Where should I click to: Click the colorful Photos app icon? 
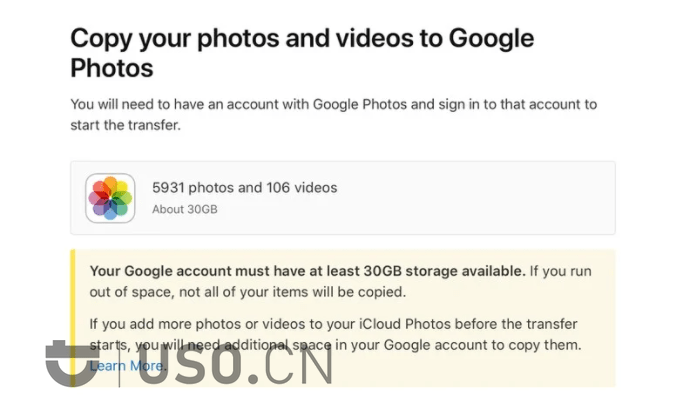(110, 198)
